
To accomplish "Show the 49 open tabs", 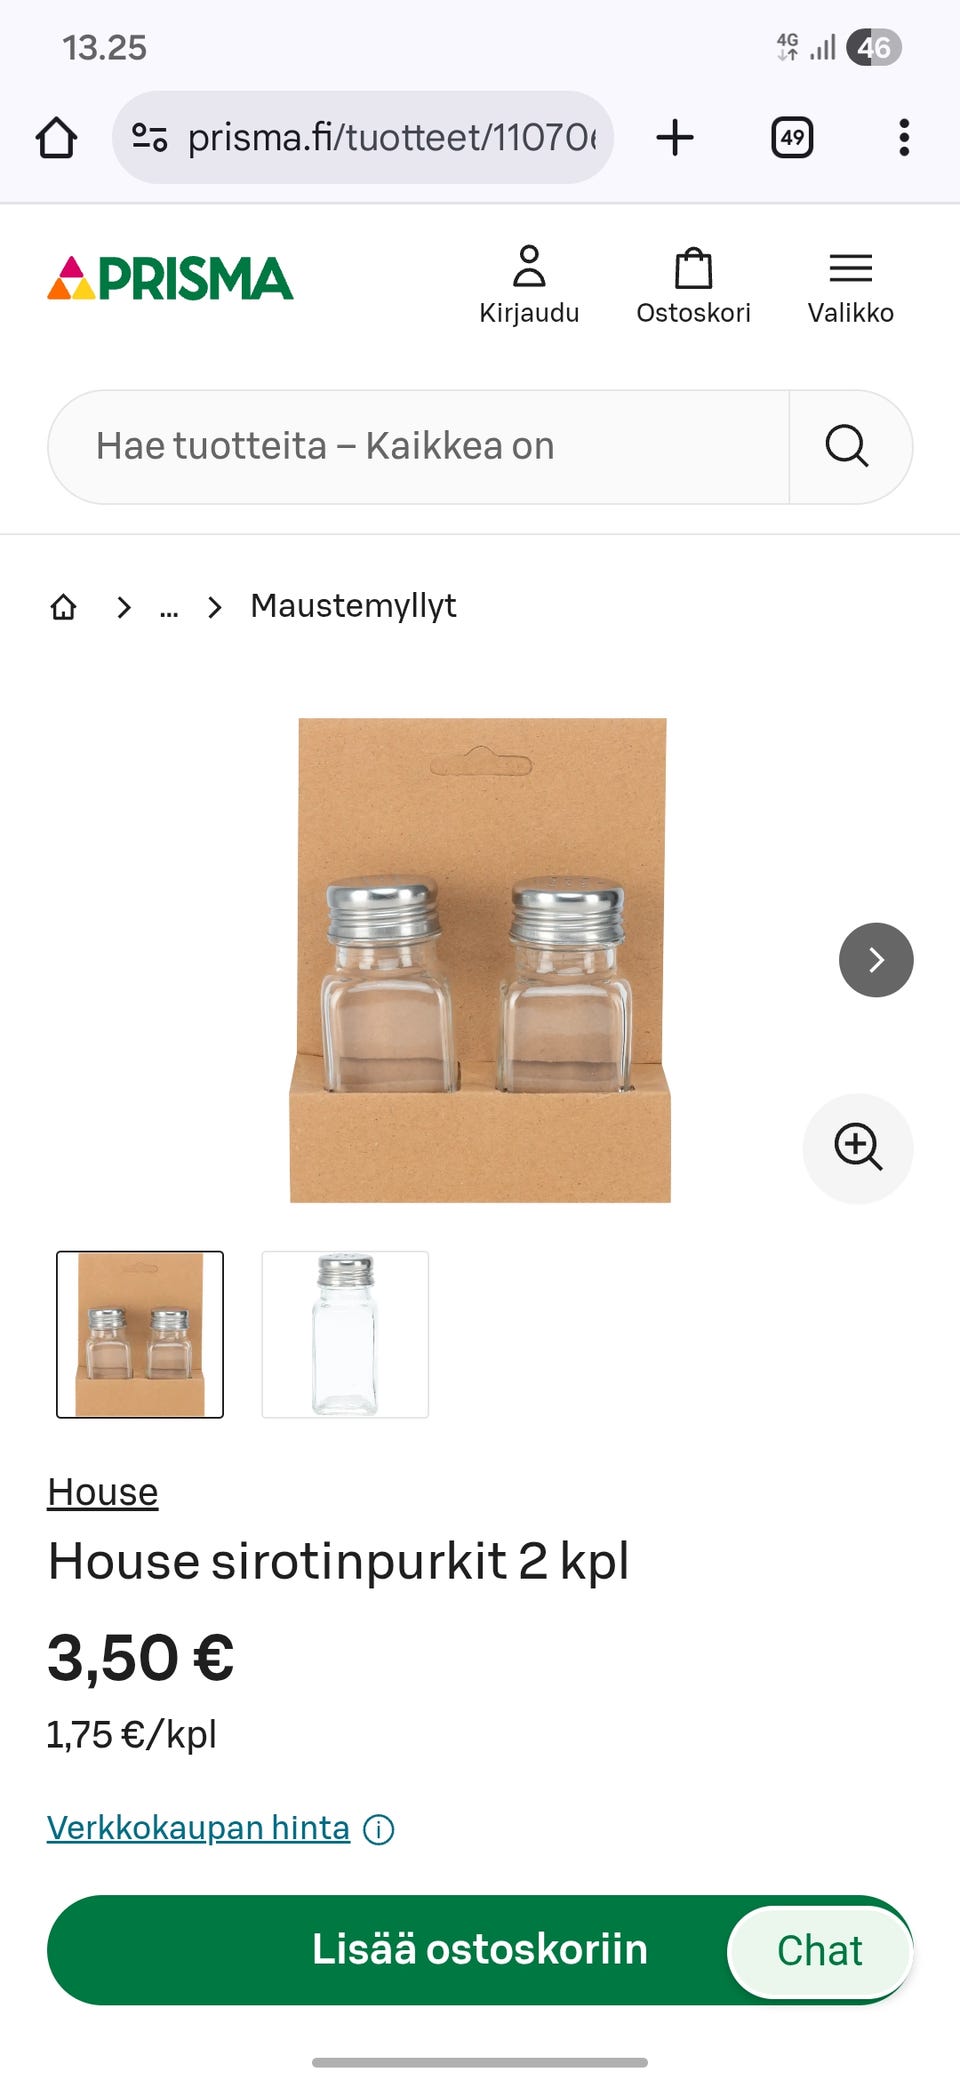I will pyautogui.click(x=792, y=137).
